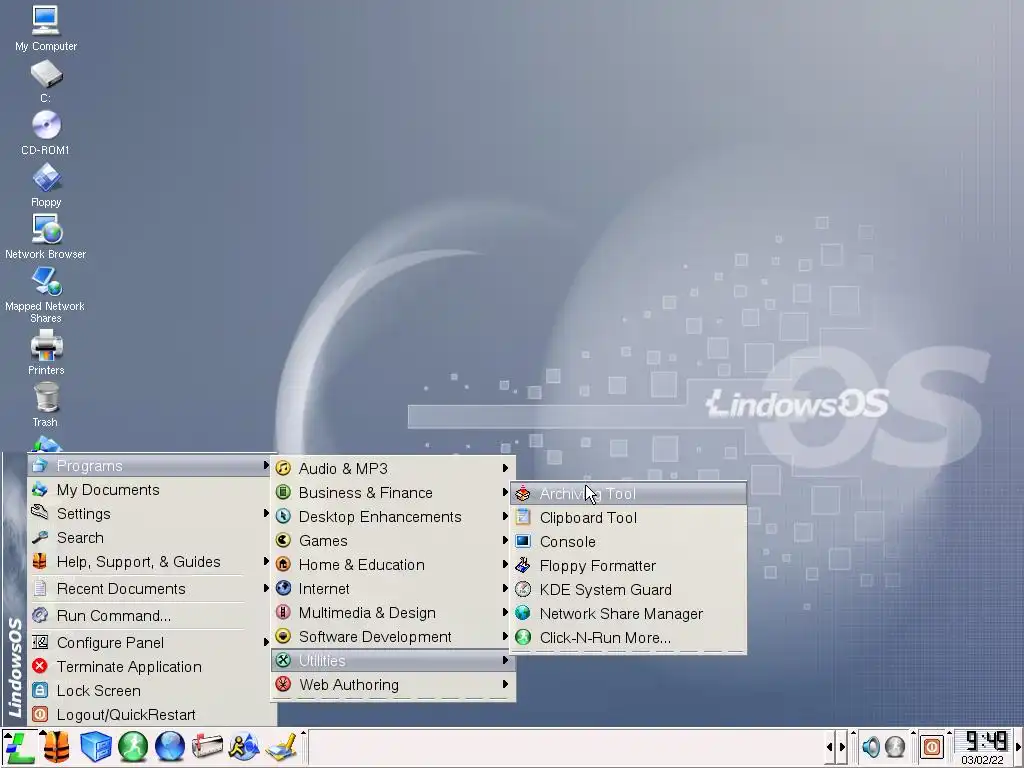Expand the Web Authoring submenu
The width and height of the screenshot is (1024, 768).
[x=392, y=684]
